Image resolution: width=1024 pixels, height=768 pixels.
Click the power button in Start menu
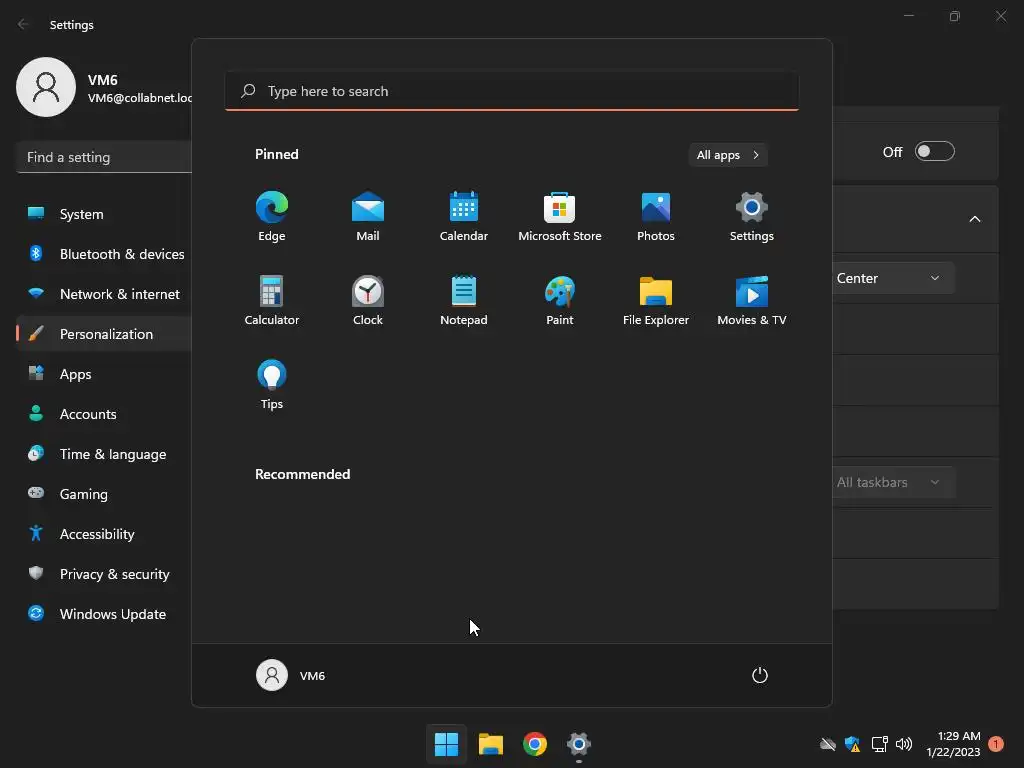click(760, 675)
